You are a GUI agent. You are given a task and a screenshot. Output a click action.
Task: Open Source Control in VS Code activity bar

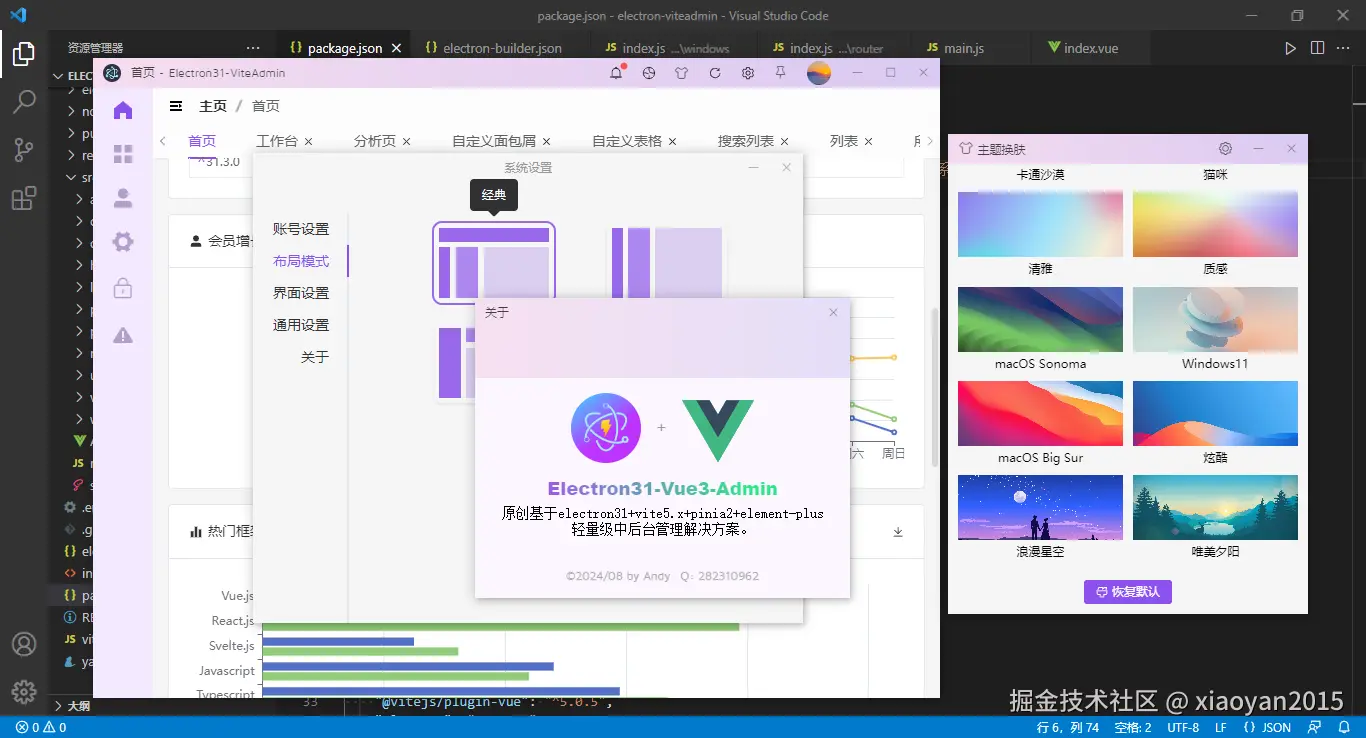[24, 149]
